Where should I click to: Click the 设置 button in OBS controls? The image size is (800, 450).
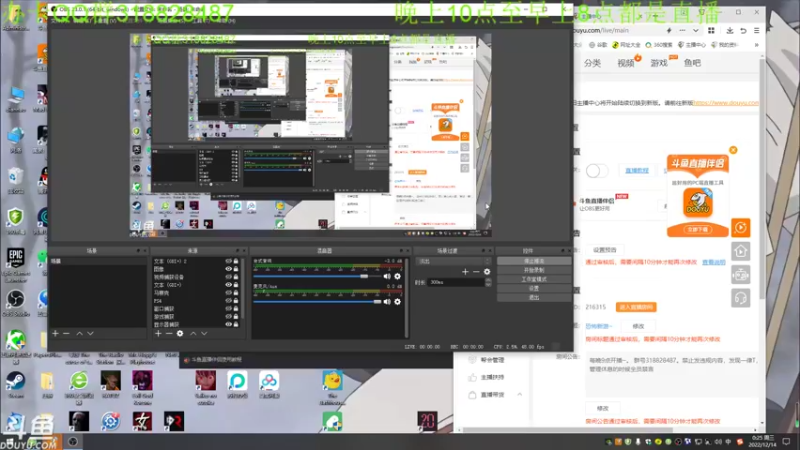(534, 288)
